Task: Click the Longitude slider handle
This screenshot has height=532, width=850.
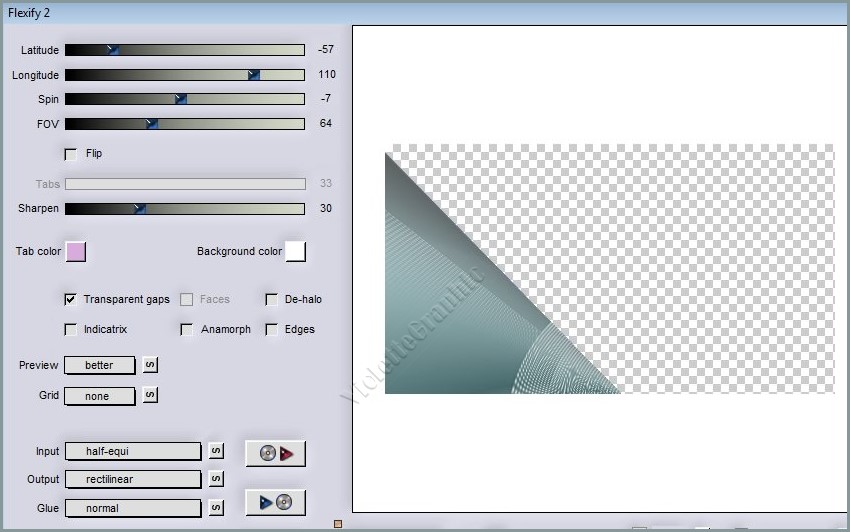Action: 254,75
